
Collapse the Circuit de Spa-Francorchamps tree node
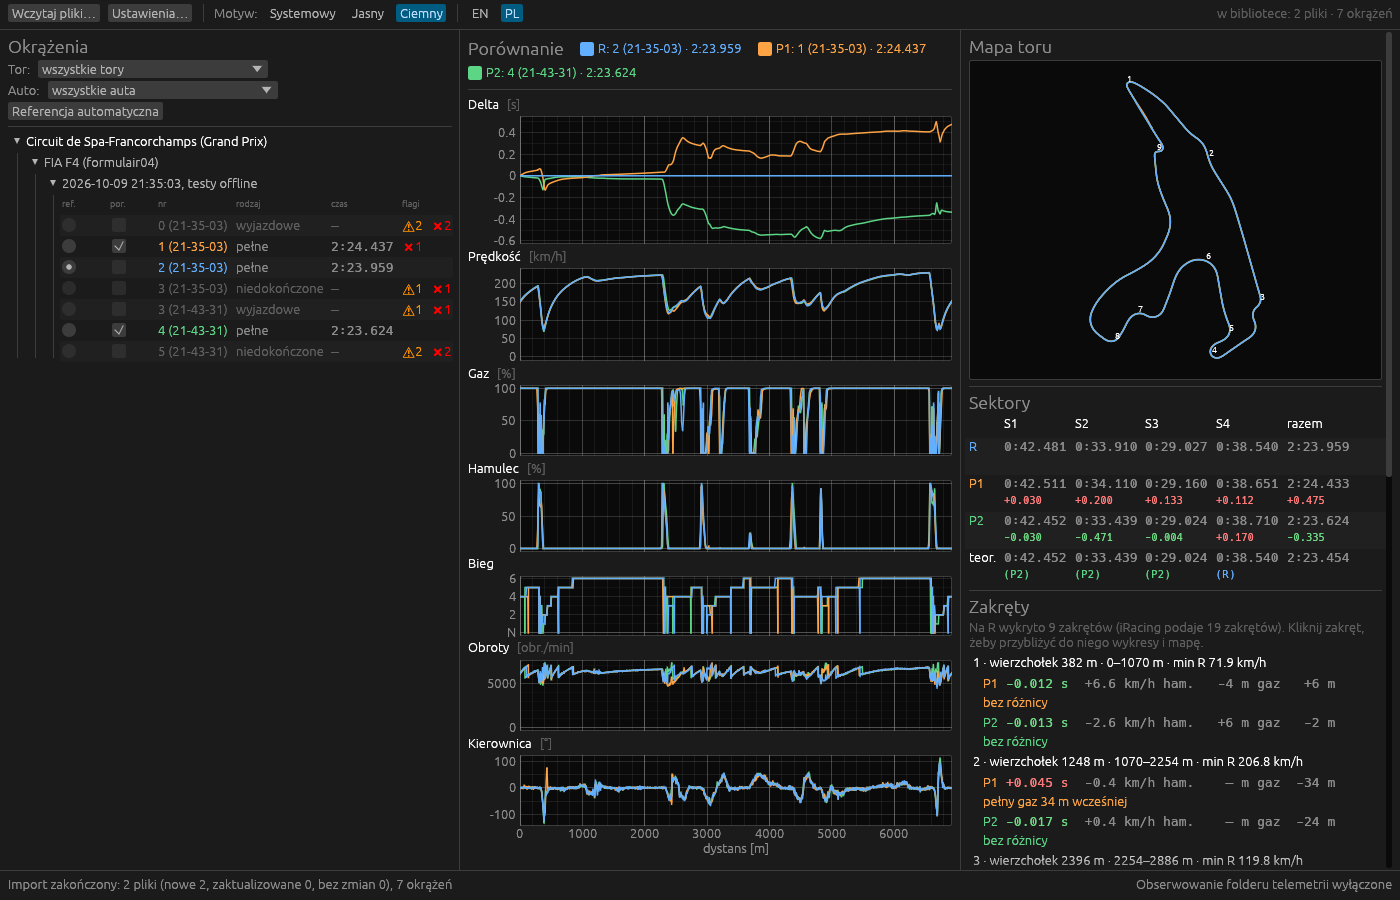tap(17, 141)
